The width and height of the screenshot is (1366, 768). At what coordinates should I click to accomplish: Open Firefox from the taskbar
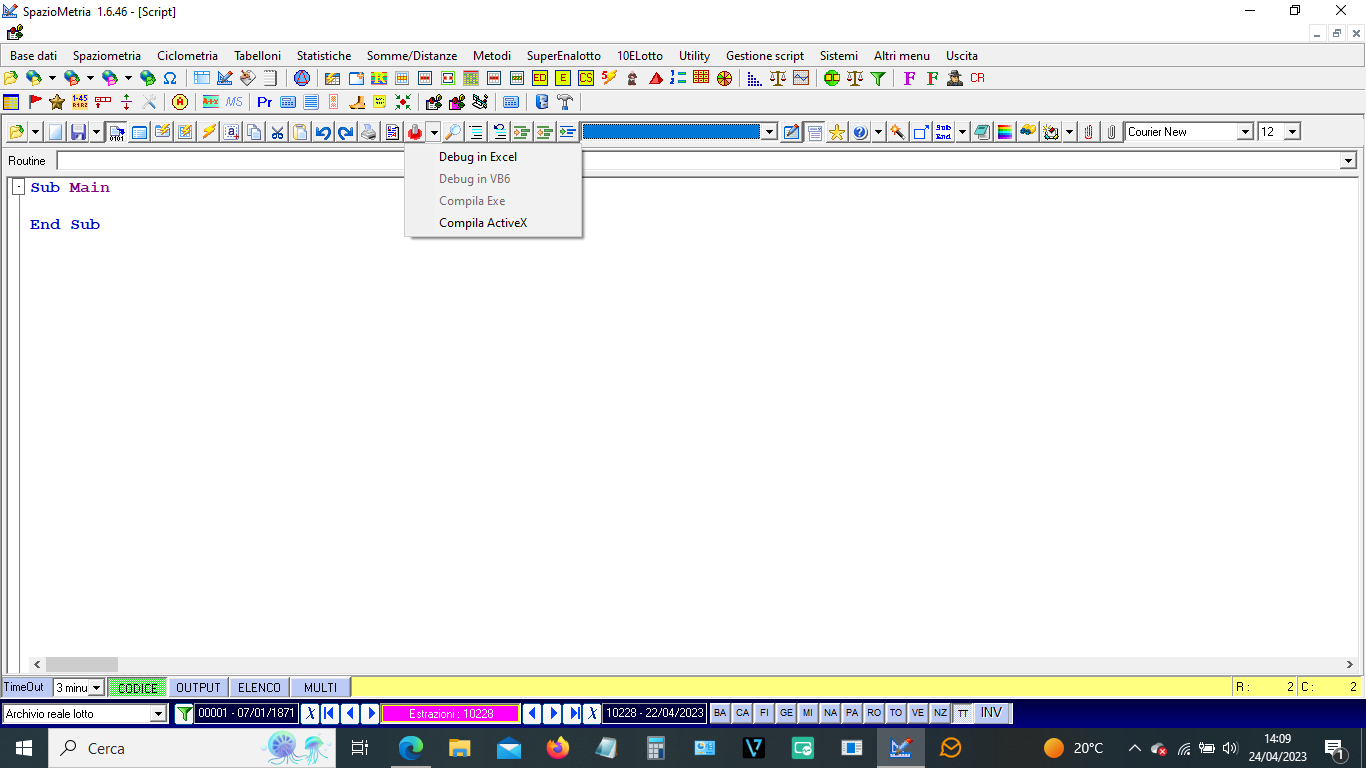tap(557, 748)
